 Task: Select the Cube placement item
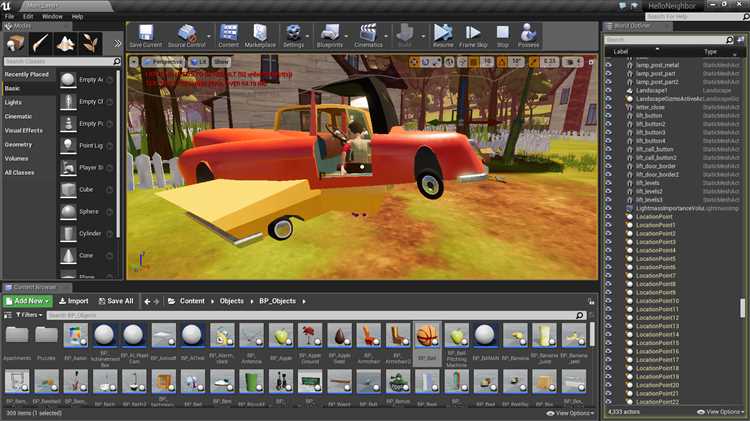86,189
